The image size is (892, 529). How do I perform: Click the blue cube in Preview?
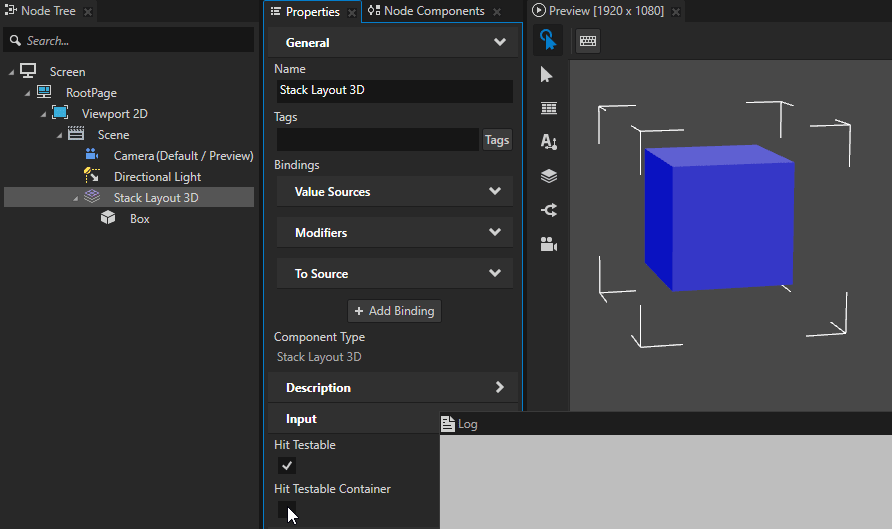click(x=719, y=219)
